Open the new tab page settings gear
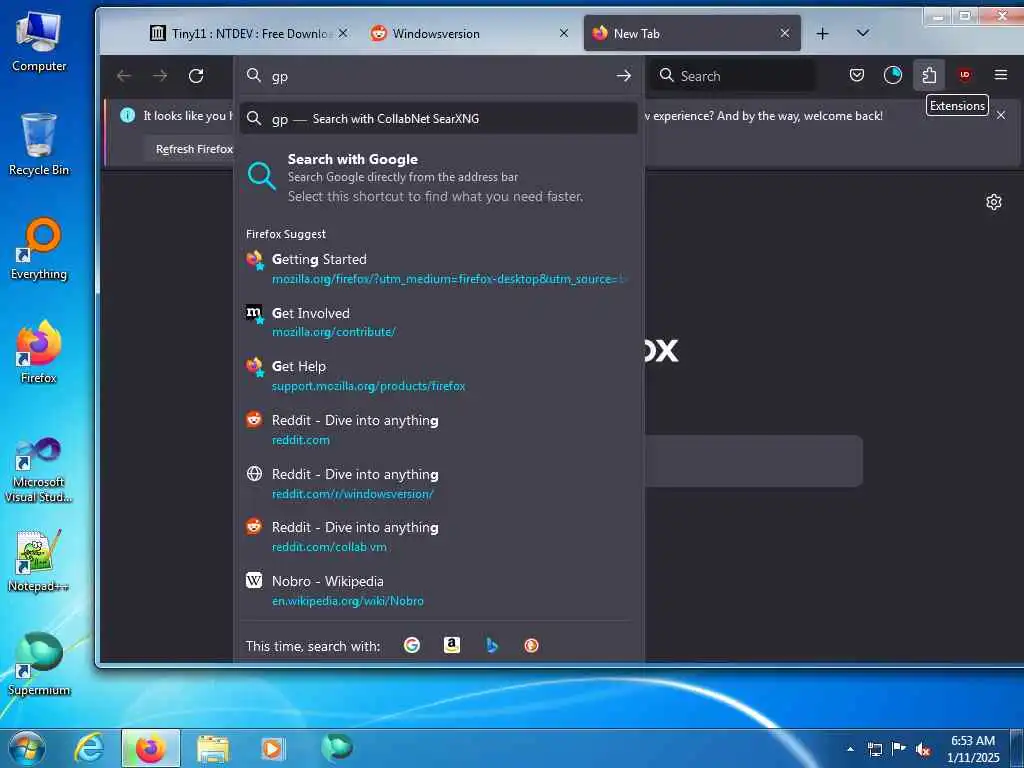 tap(993, 202)
